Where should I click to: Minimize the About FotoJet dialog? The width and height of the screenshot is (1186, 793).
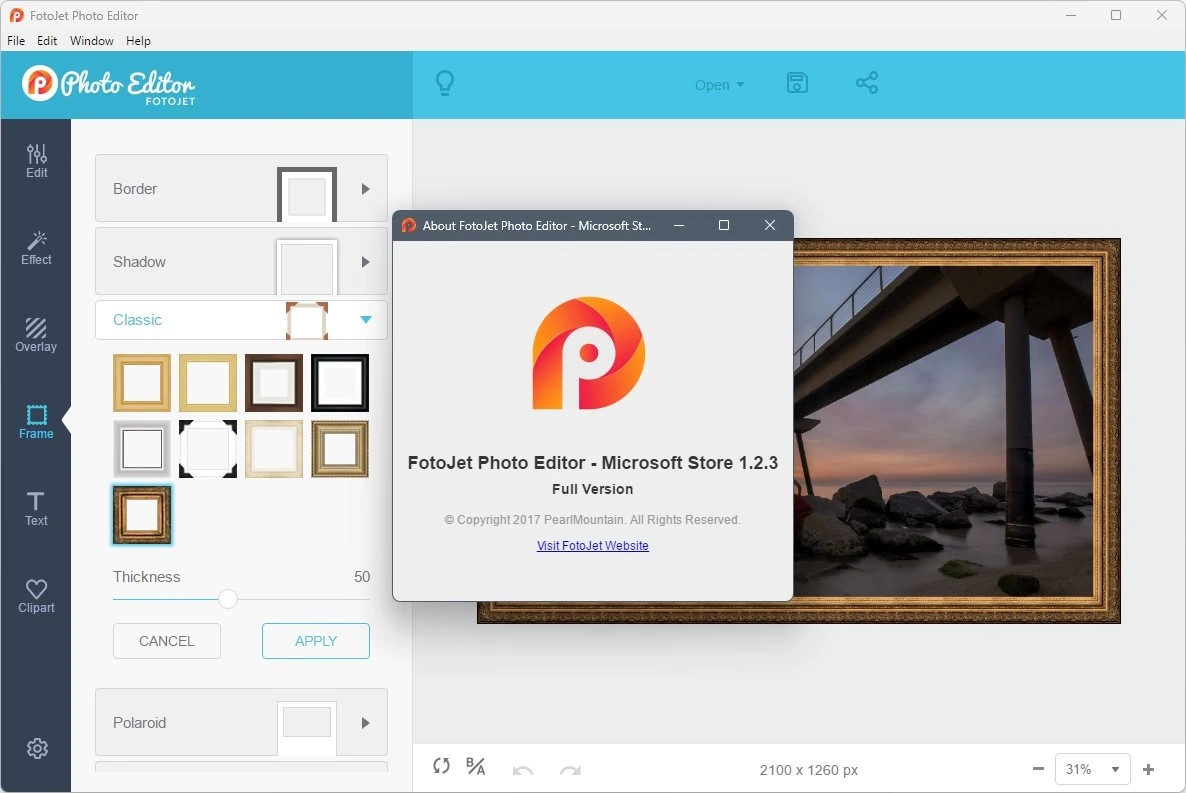pyautogui.click(x=679, y=225)
